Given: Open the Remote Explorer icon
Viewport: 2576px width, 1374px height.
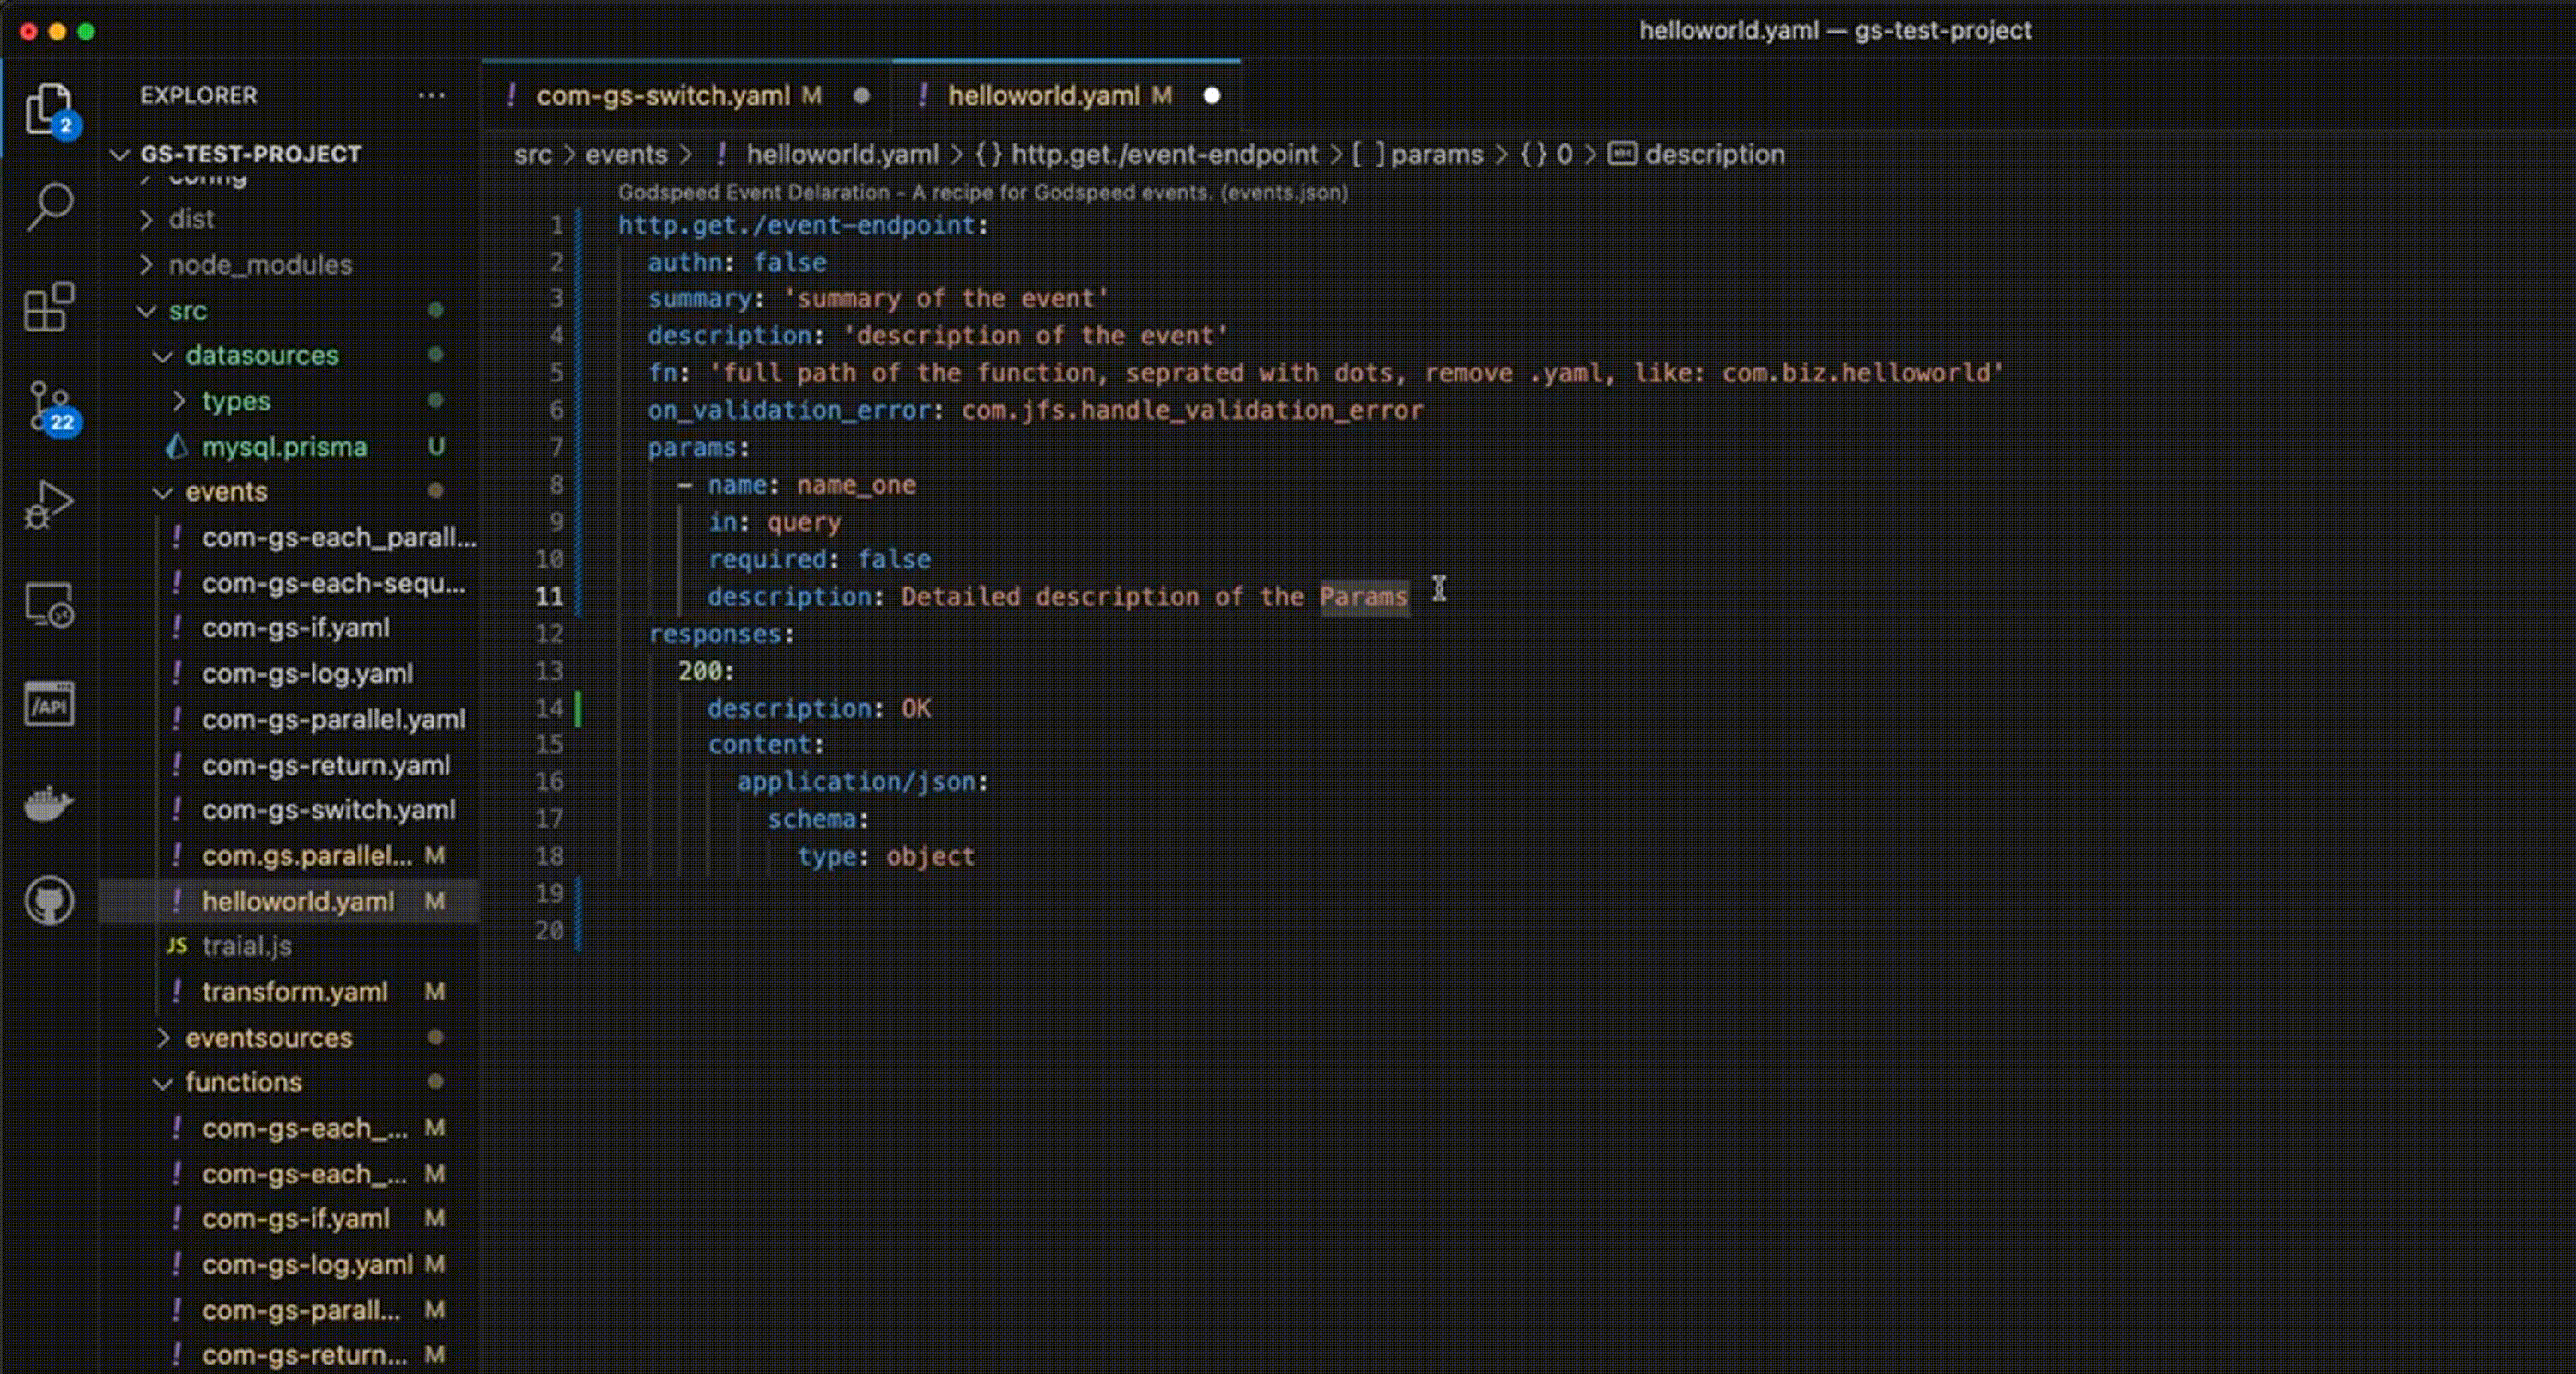Looking at the screenshot, I should tap(49, 605).
